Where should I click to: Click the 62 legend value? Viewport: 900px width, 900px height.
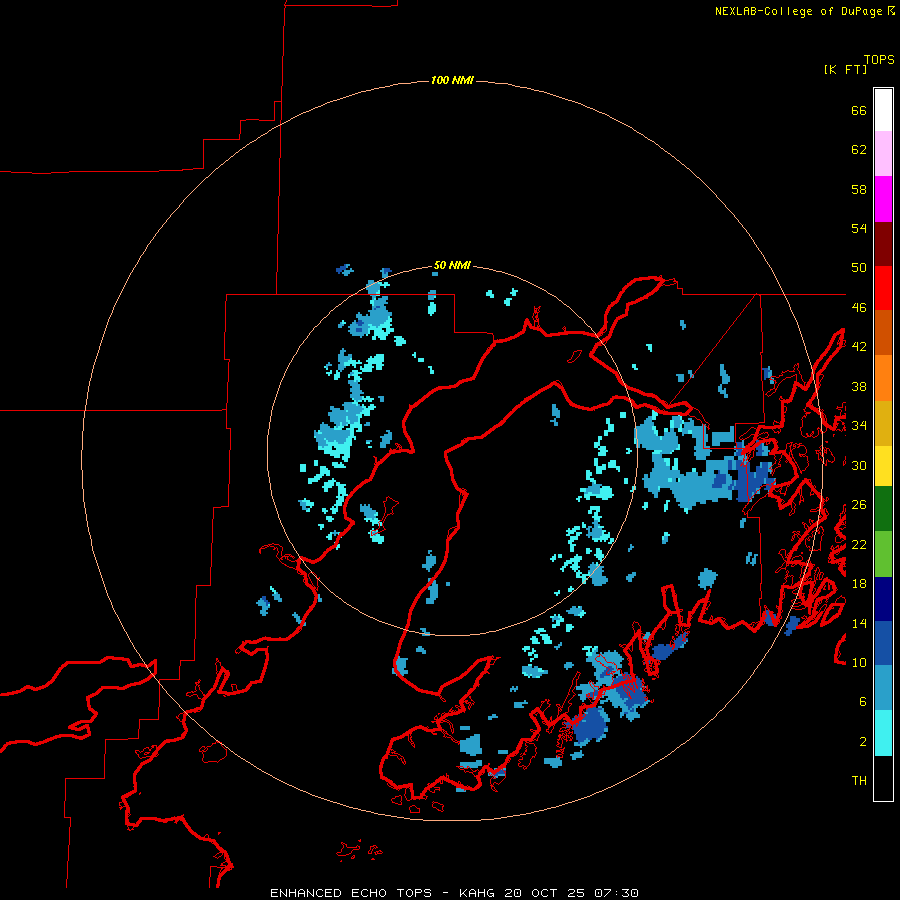(x=859, y=150)
